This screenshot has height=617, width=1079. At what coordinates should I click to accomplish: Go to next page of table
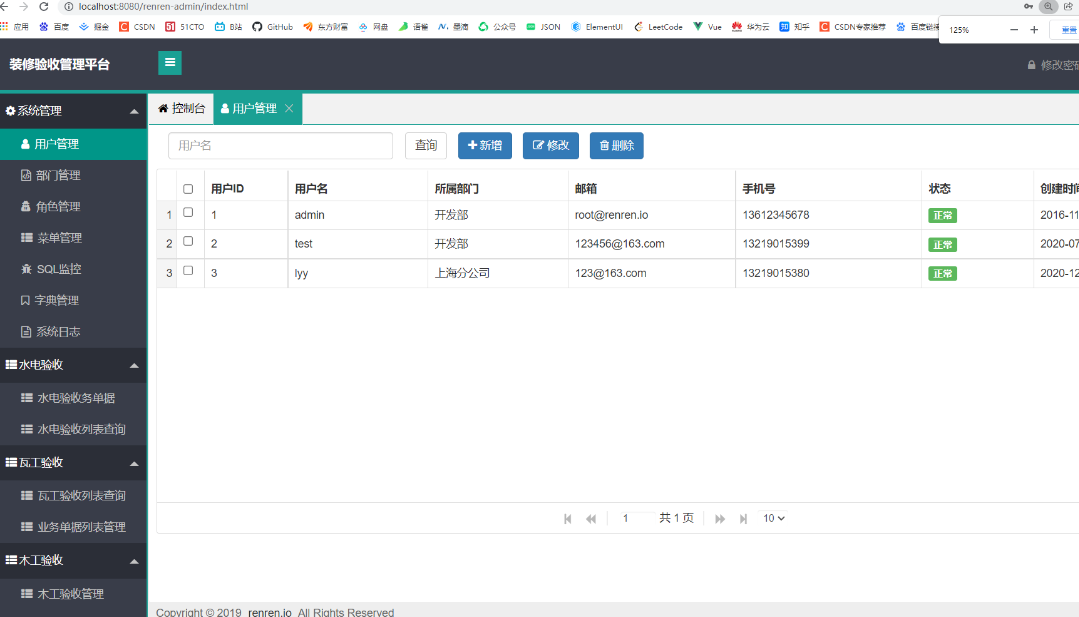720,519
